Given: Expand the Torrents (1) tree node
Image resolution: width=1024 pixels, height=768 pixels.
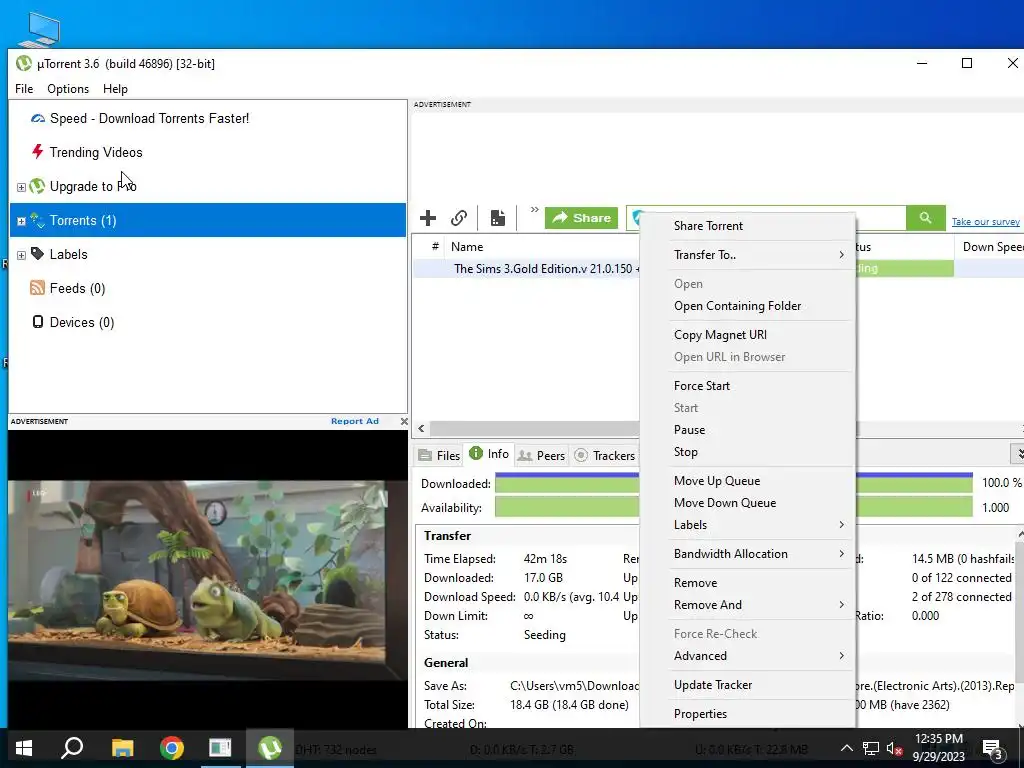Looking at the screenshot, I should point(21,221).
